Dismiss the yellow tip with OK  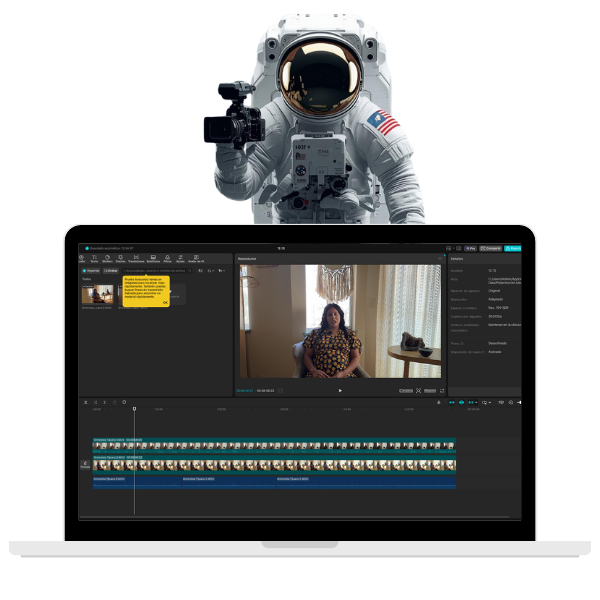point(165,303)
